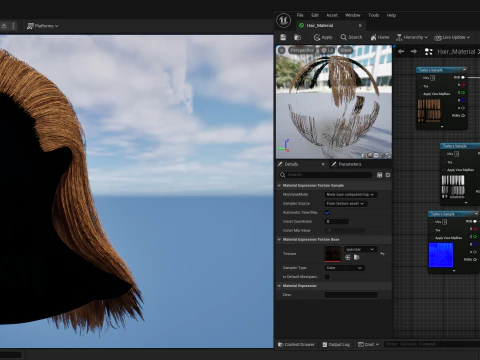Click the graph hierarchy icon beside Hair_Material

click(x=428, y=52)
